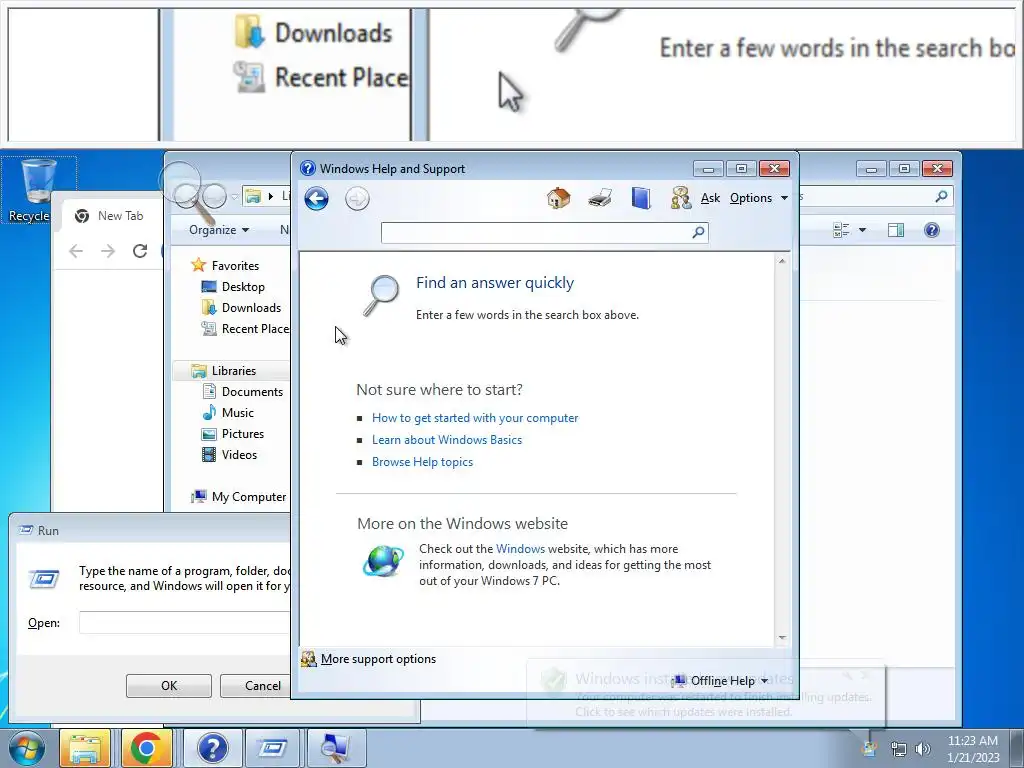This screenshot has width=1024, height=768.
Task: Open Music library in Explorer sidebar
Action: tap(238, 413)
